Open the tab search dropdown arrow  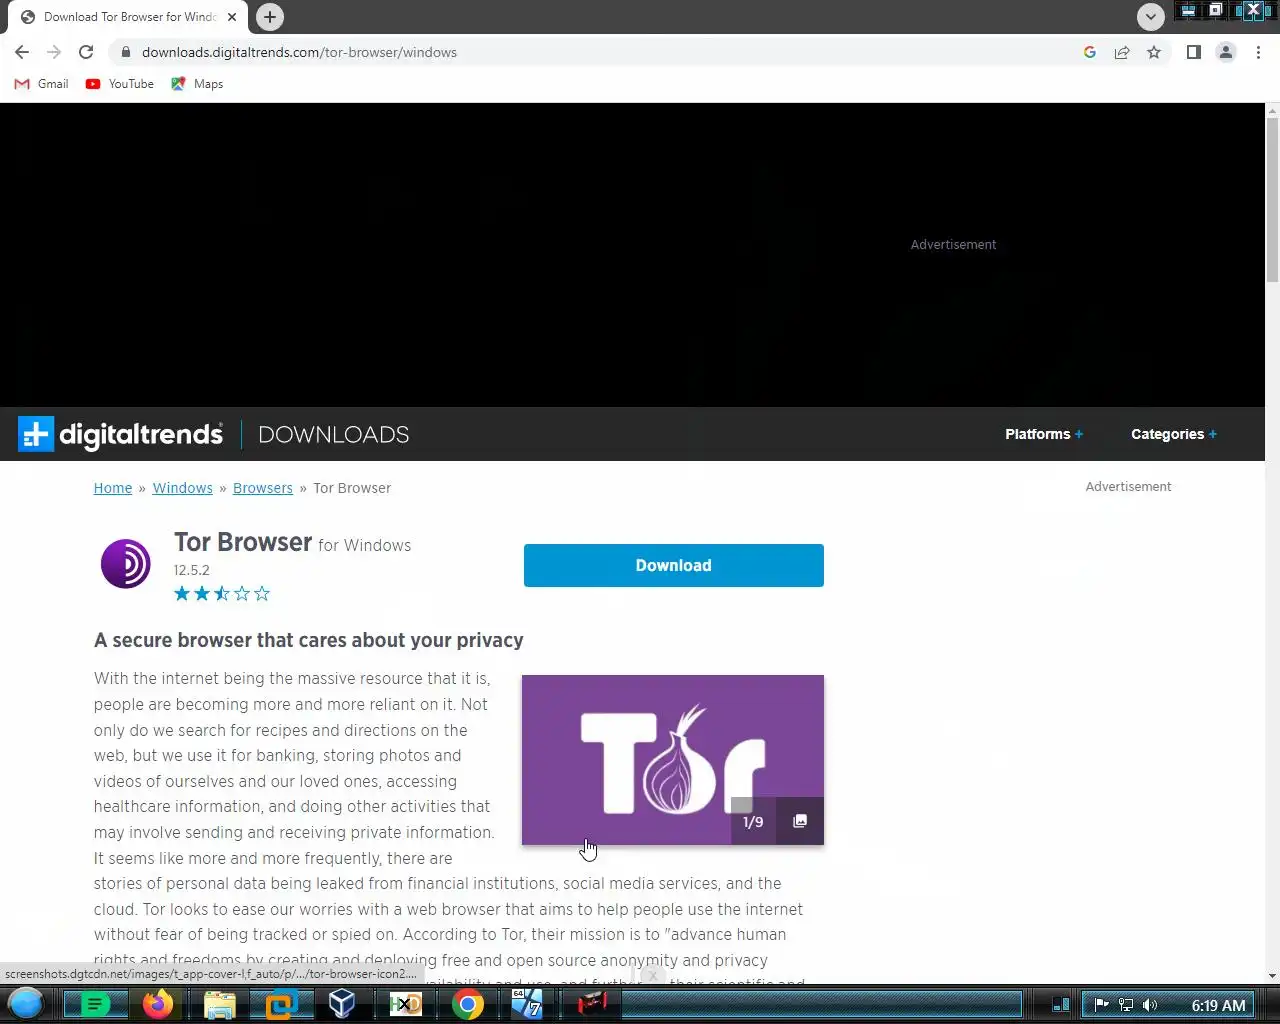1150,17
